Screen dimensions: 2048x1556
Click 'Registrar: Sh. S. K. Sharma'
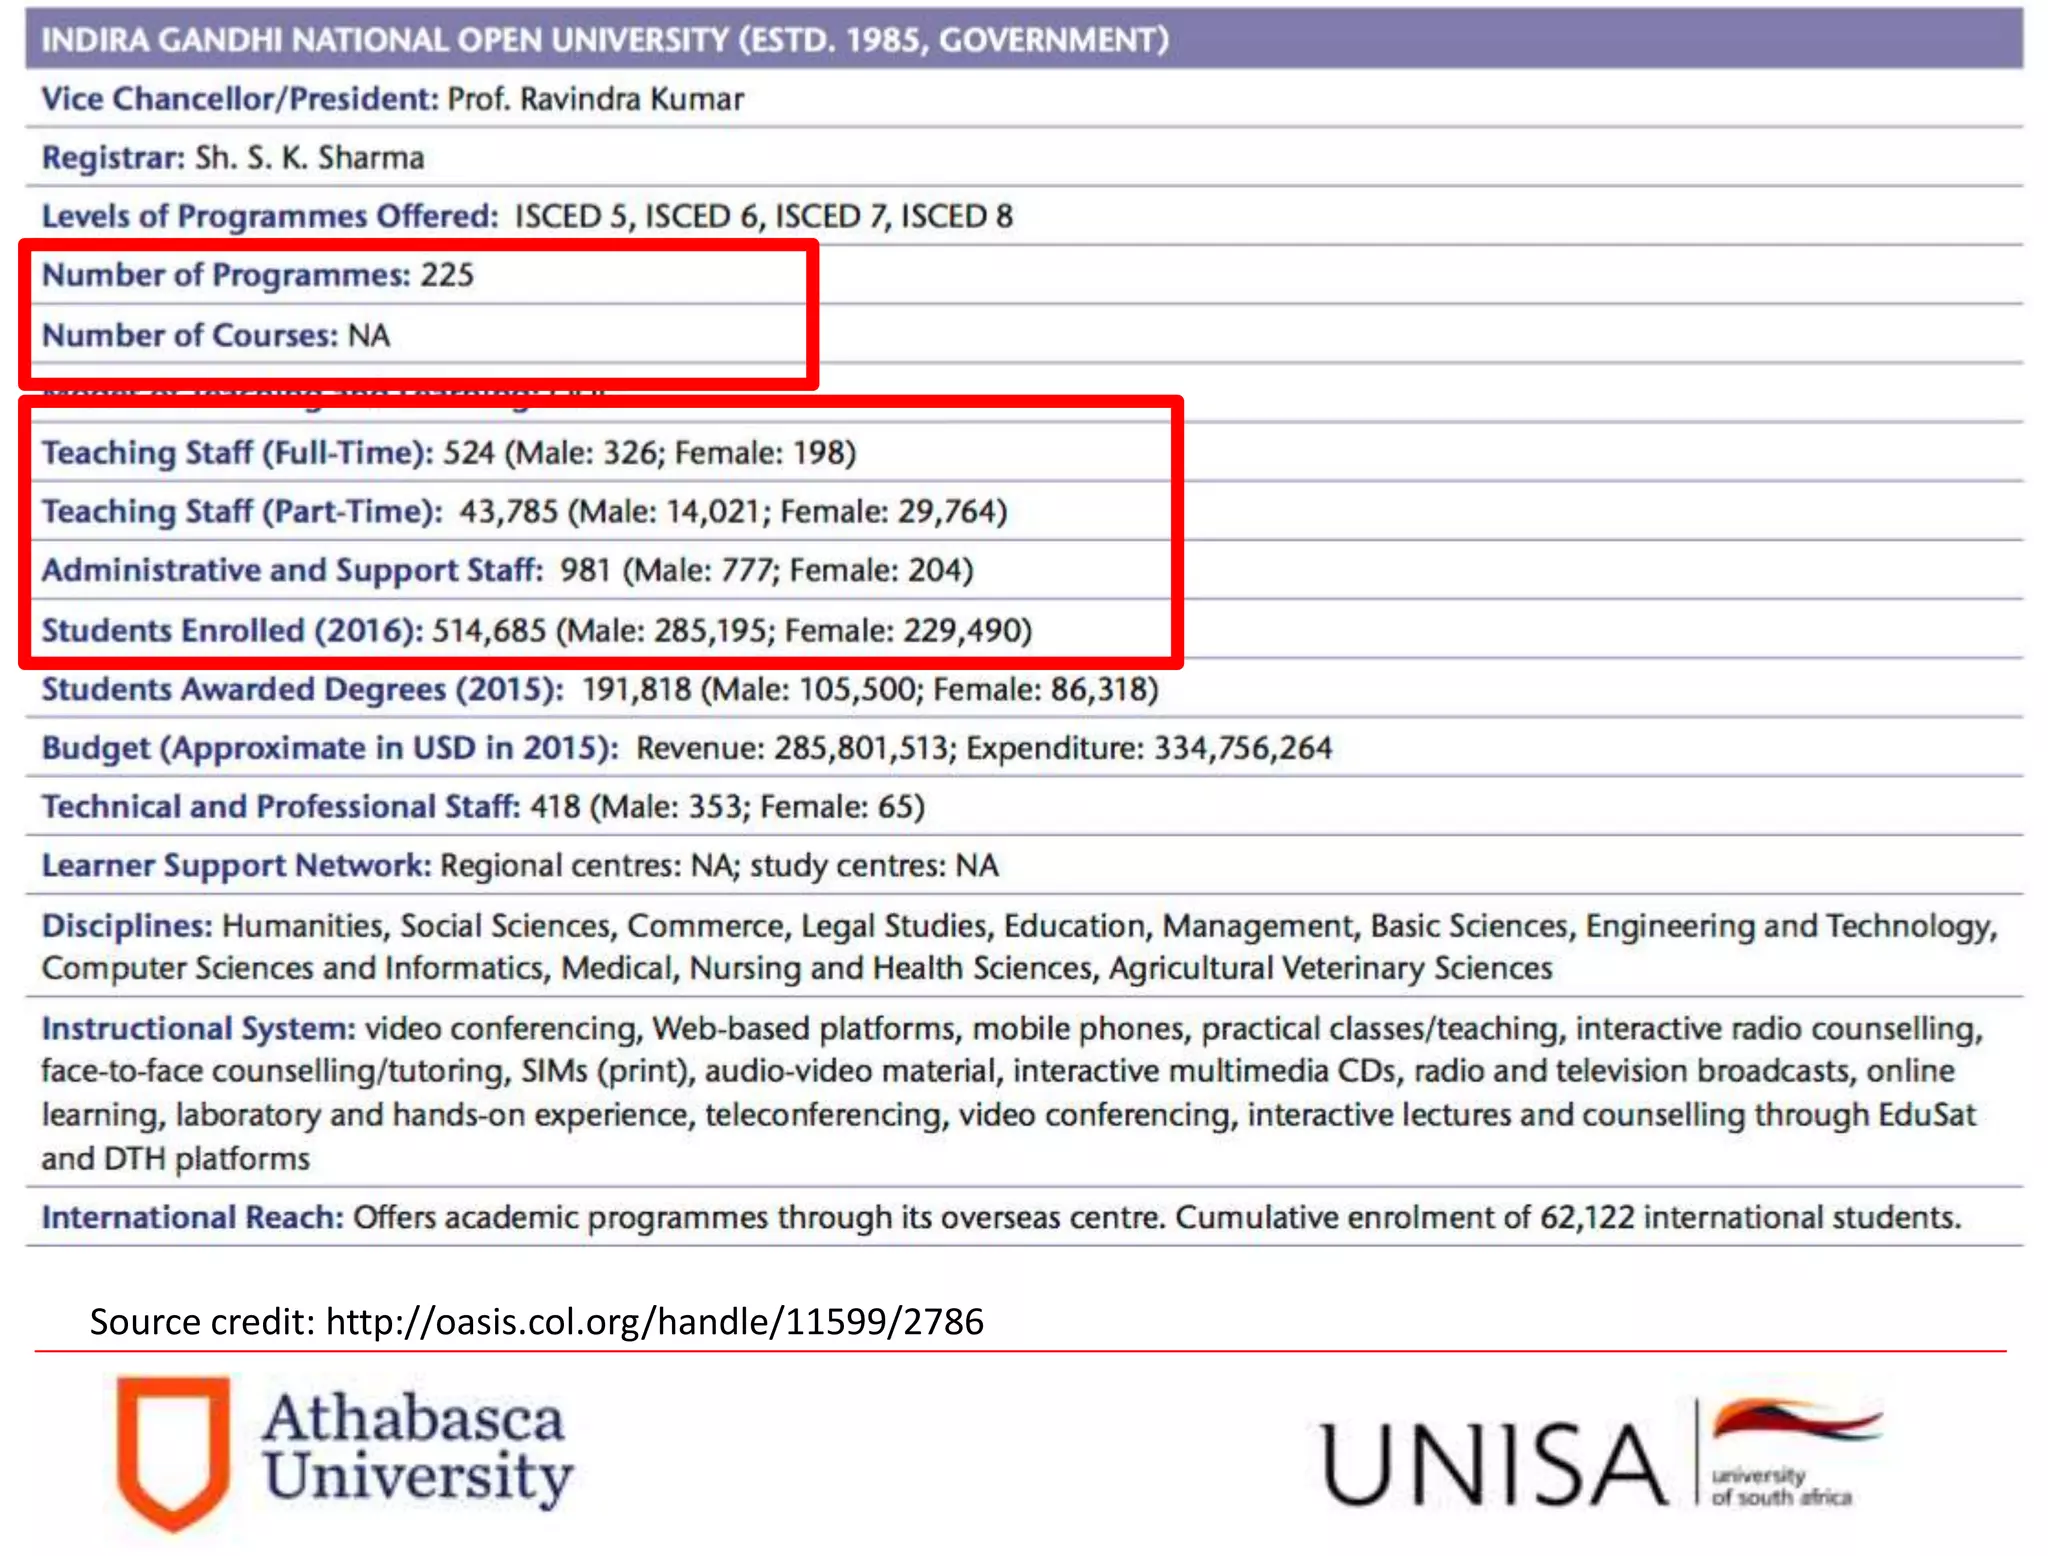(233, 158)
